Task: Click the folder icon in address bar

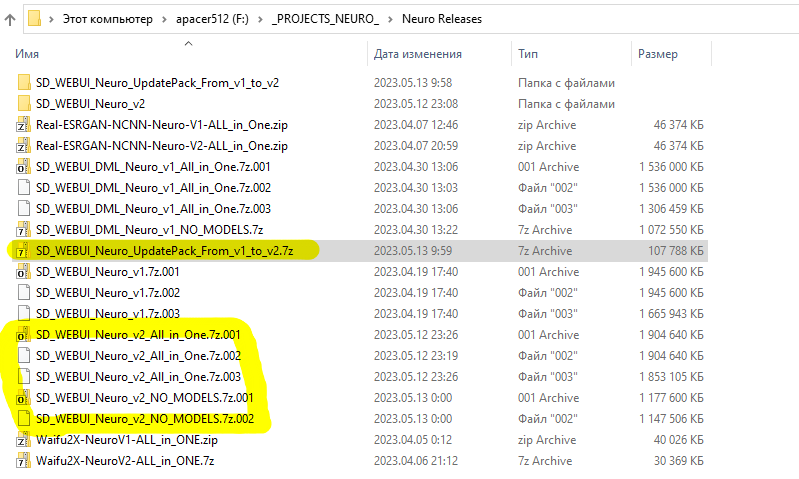Action: click(x=34, y=19)
